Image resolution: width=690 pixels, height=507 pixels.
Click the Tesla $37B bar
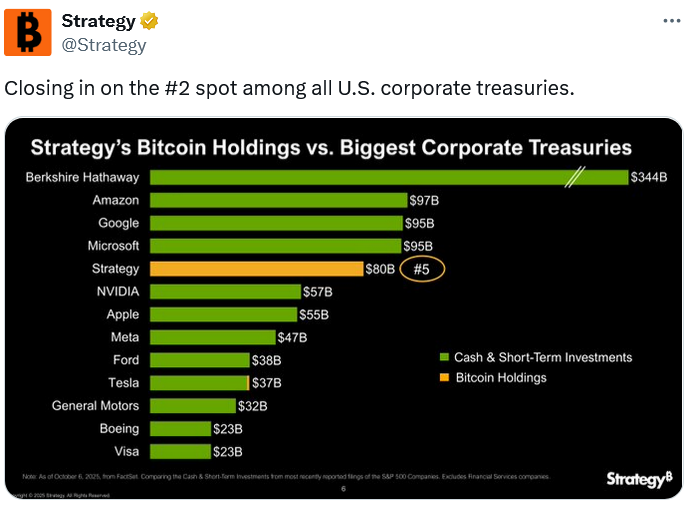(x=199, y=383)
